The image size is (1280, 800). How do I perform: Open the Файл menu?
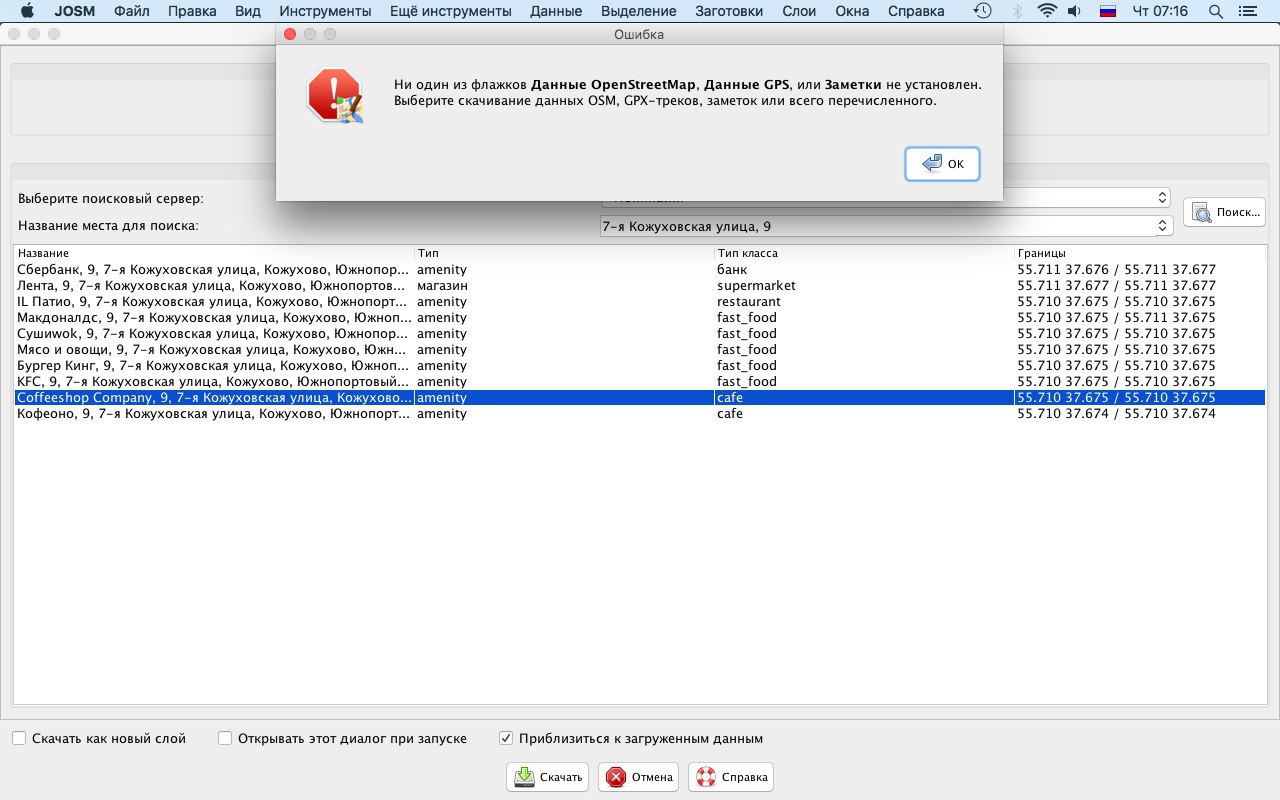pos(133,11)
